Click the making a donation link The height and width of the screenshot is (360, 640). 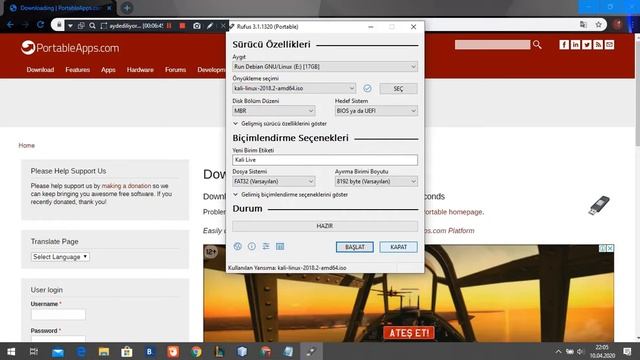click(x=126, y=186)
